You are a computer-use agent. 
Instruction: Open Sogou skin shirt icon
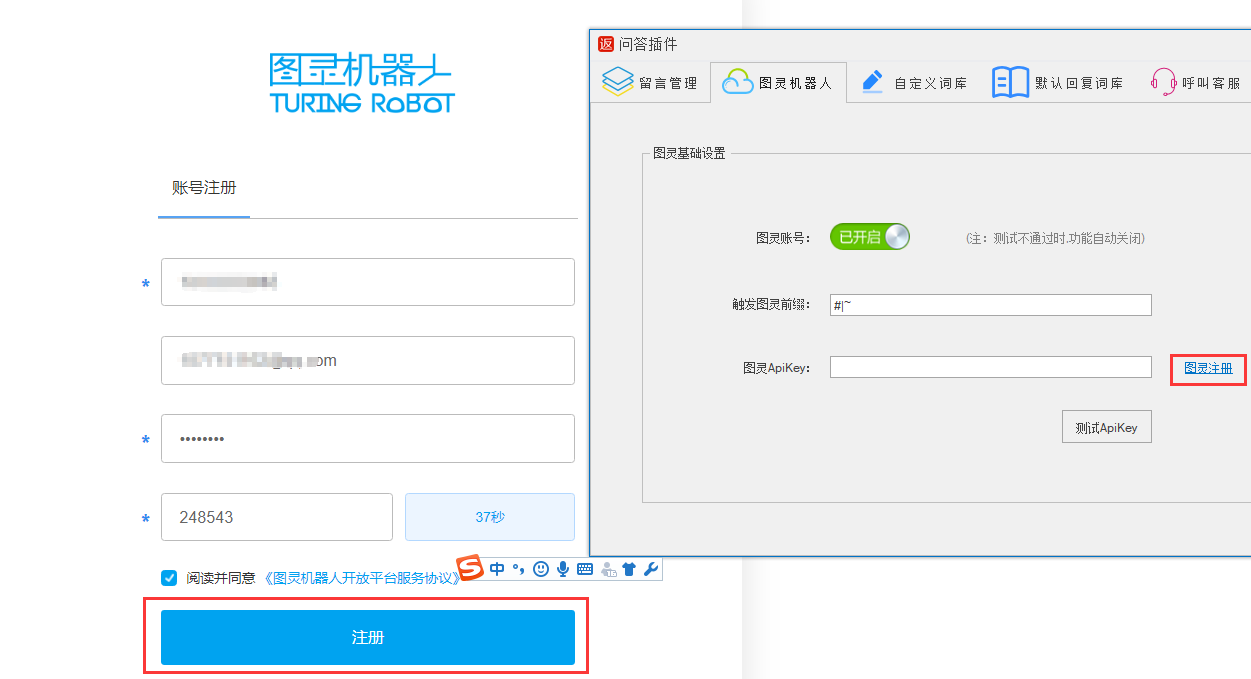point(629,569)
